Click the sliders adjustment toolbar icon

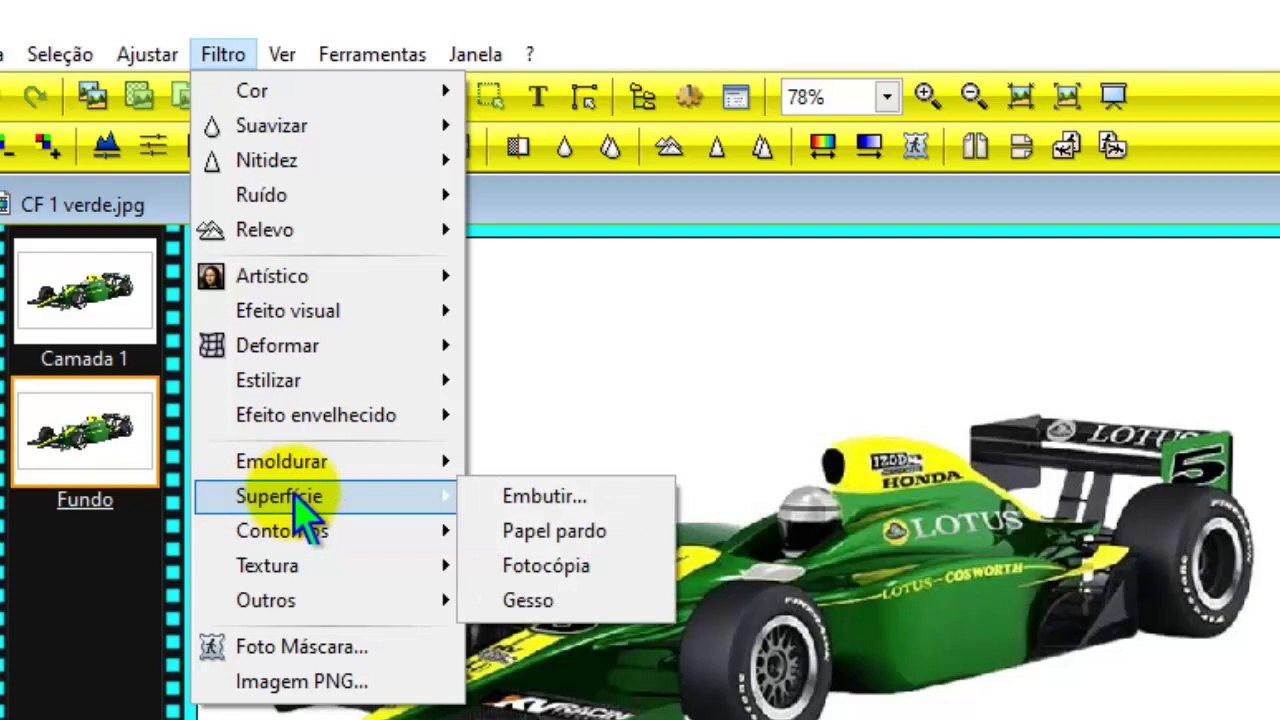coord(153,147)
